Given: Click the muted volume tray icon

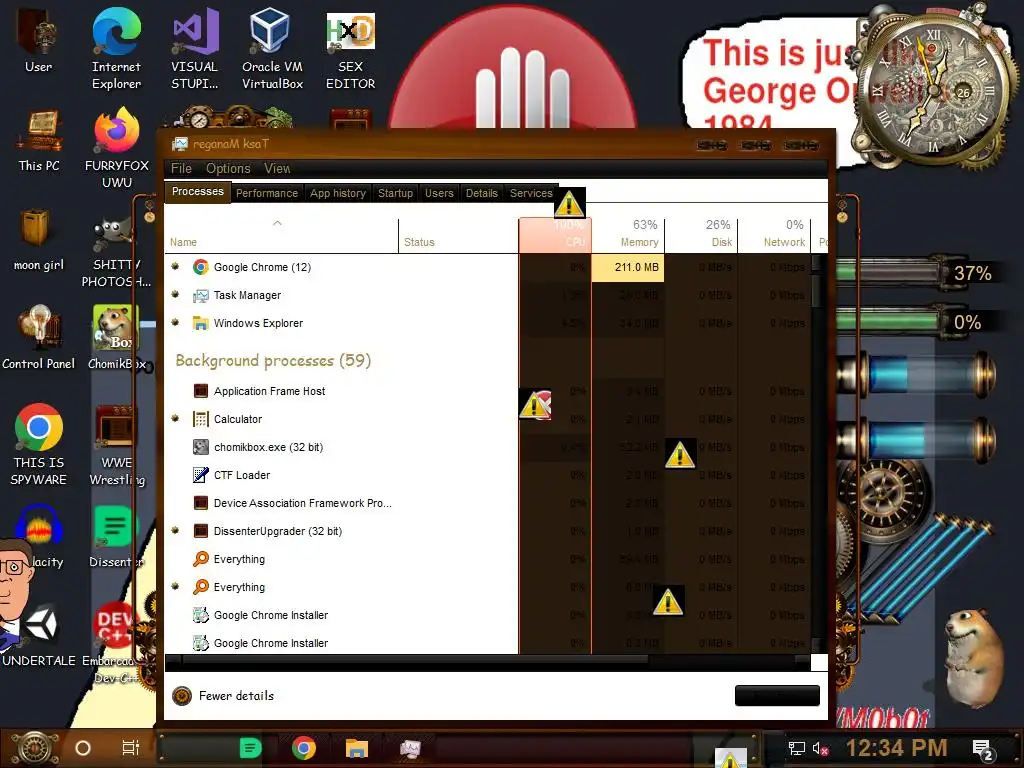Looking at the screenshot, I should point(820,748).
